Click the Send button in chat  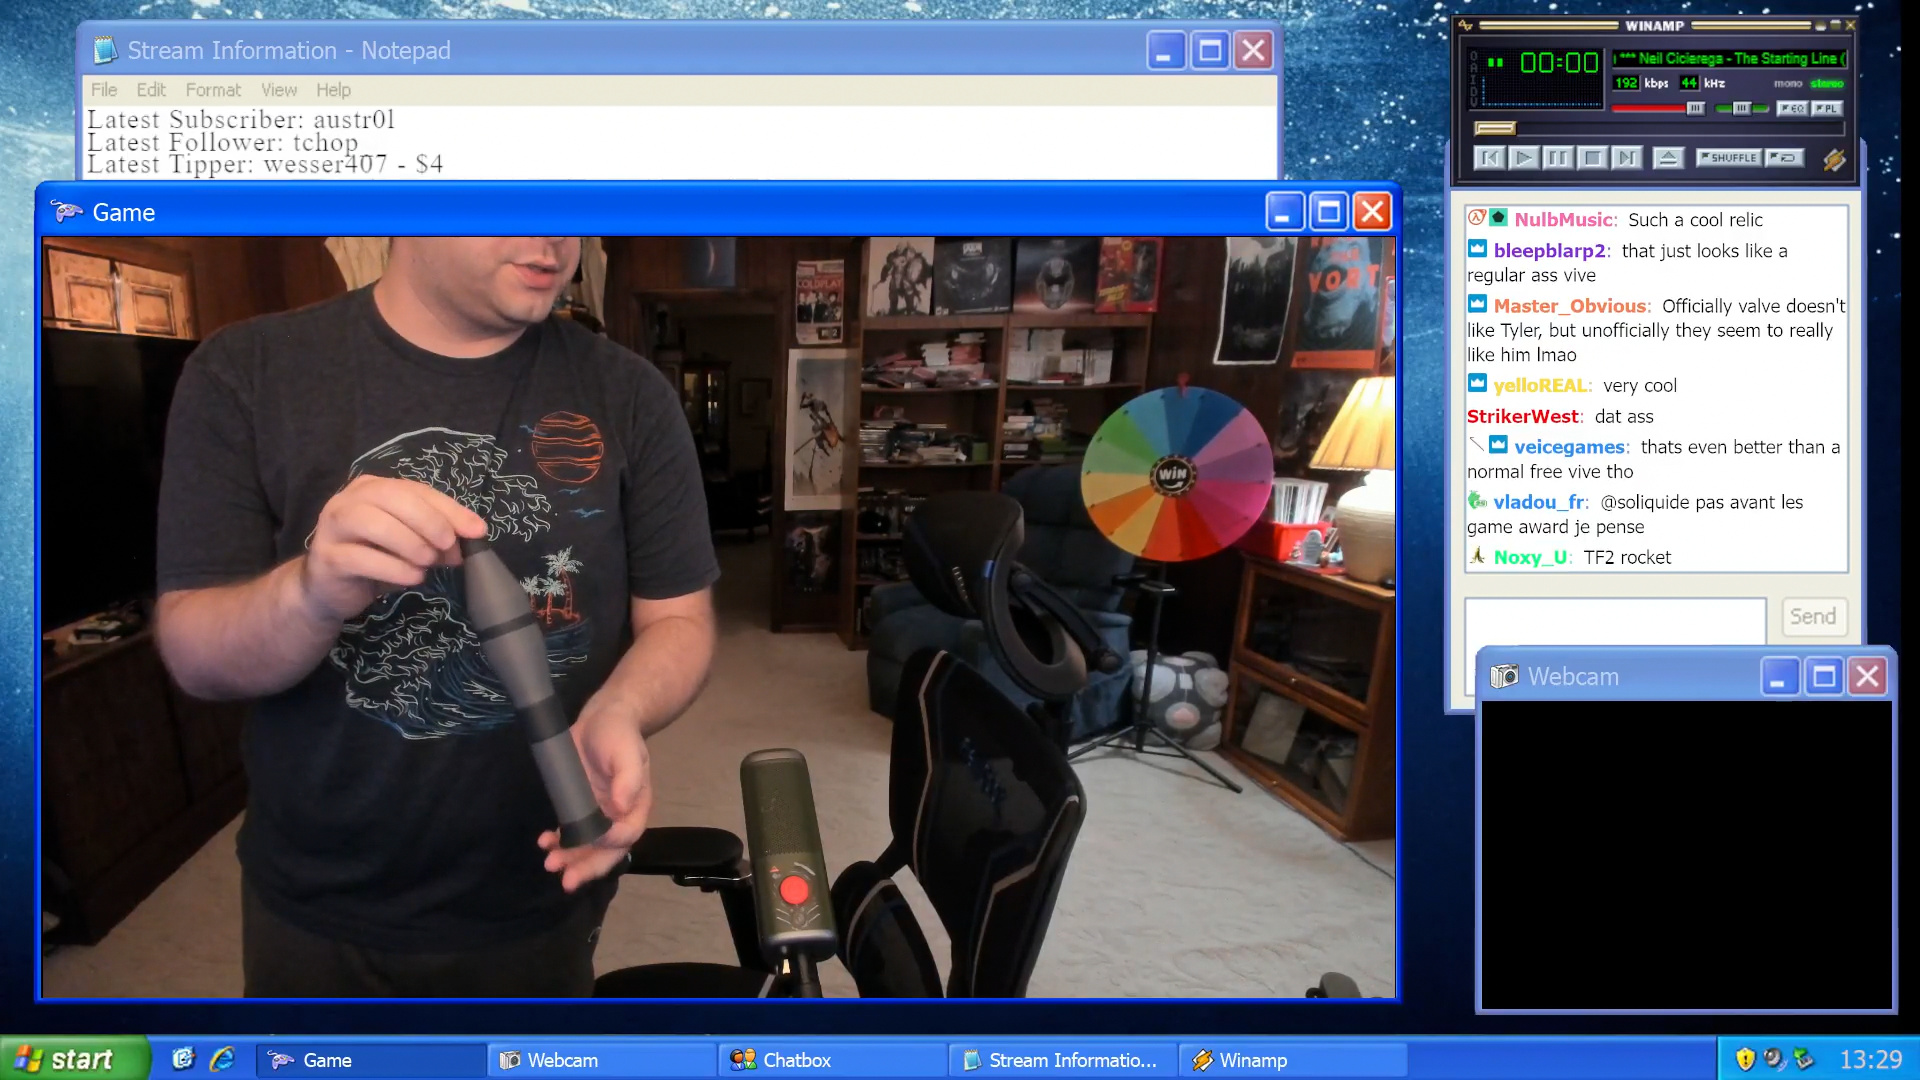(x=1812, y=617)
